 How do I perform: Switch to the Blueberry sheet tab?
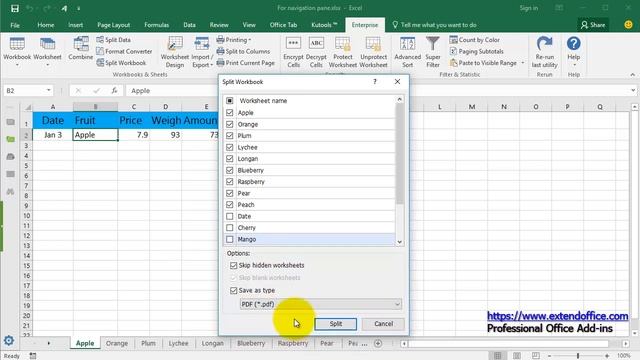[x=251, y=343]
